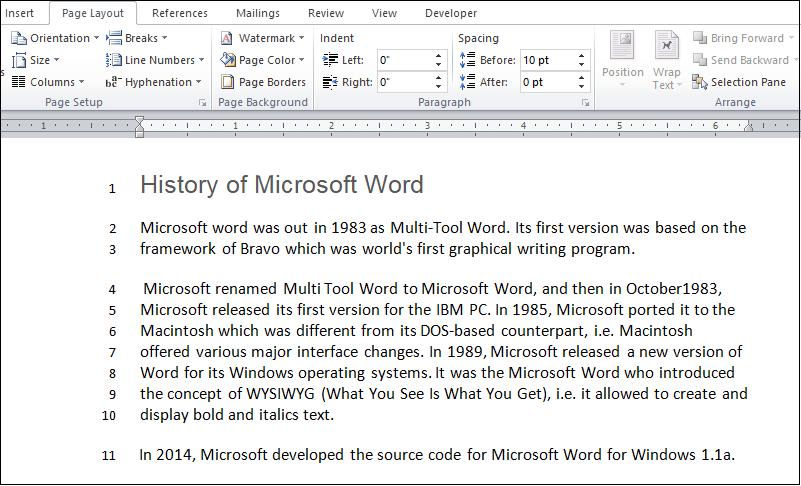The width and height of the screenshot is (801, 486).
Task: Open the Orientation options
Action: (55, 38)
